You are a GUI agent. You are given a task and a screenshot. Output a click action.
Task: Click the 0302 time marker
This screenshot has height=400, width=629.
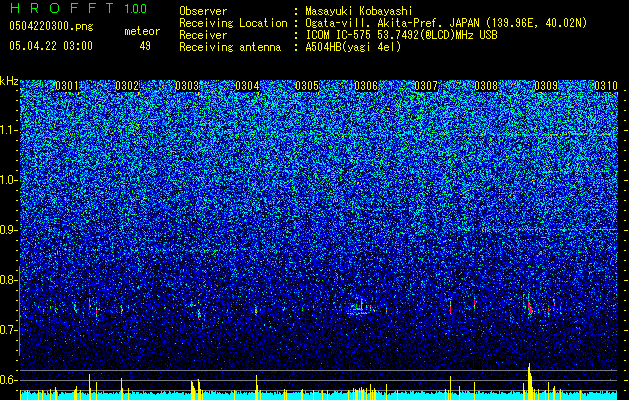click(x=127, y=86)
